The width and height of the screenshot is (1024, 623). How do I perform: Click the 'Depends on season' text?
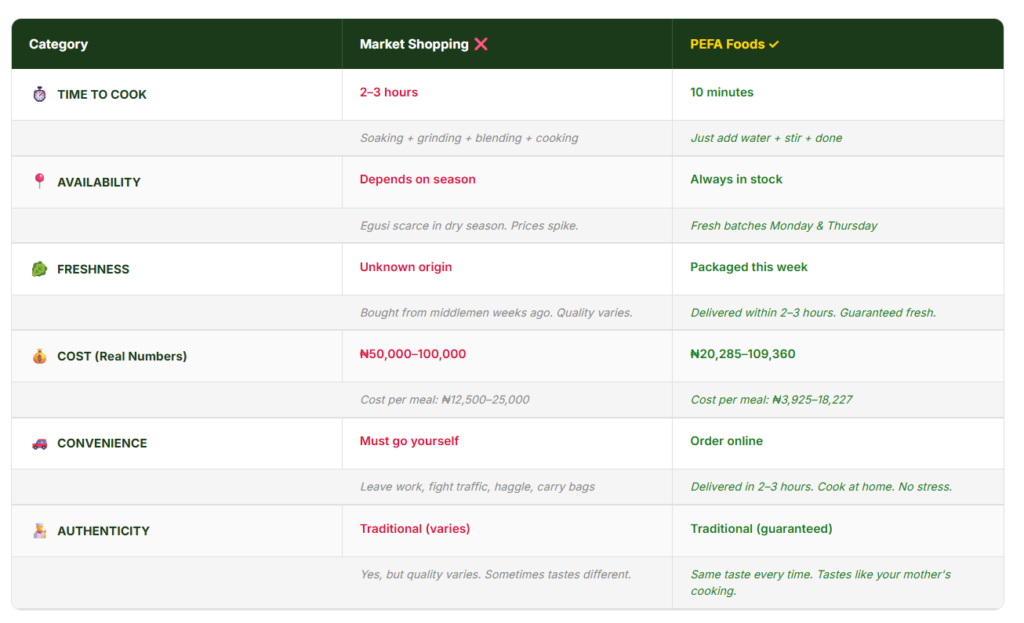pos(418,179)
